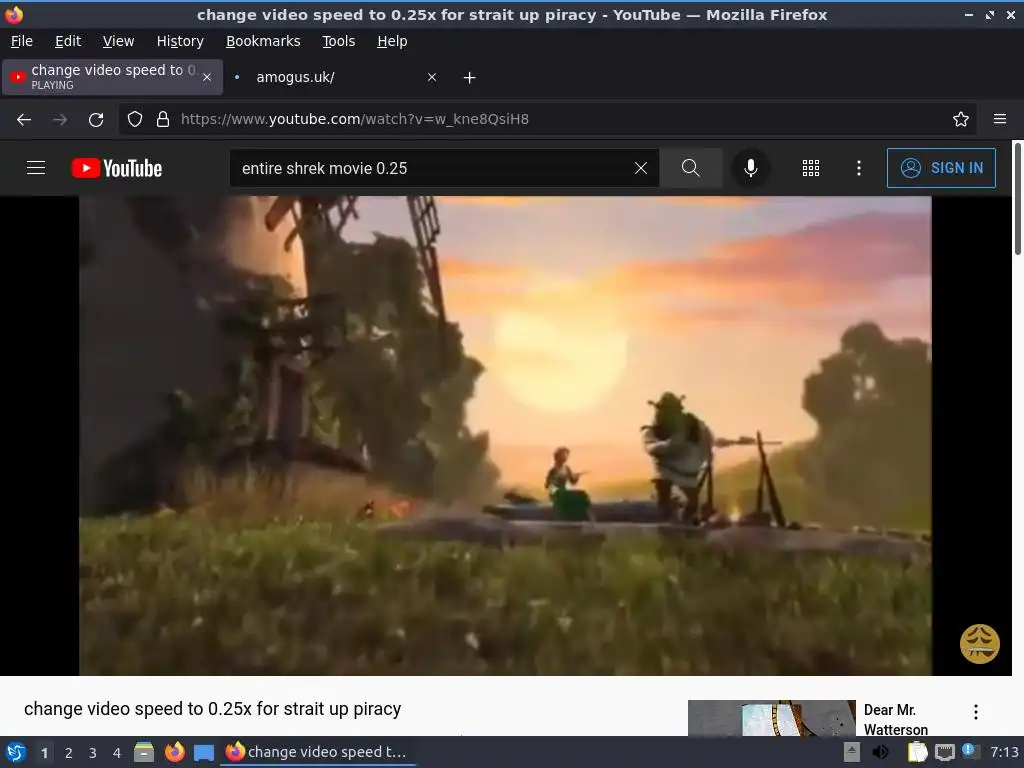Go forward one page in Firefox
Viewport: 1024px width, 768px height.
tap(60, 120)
